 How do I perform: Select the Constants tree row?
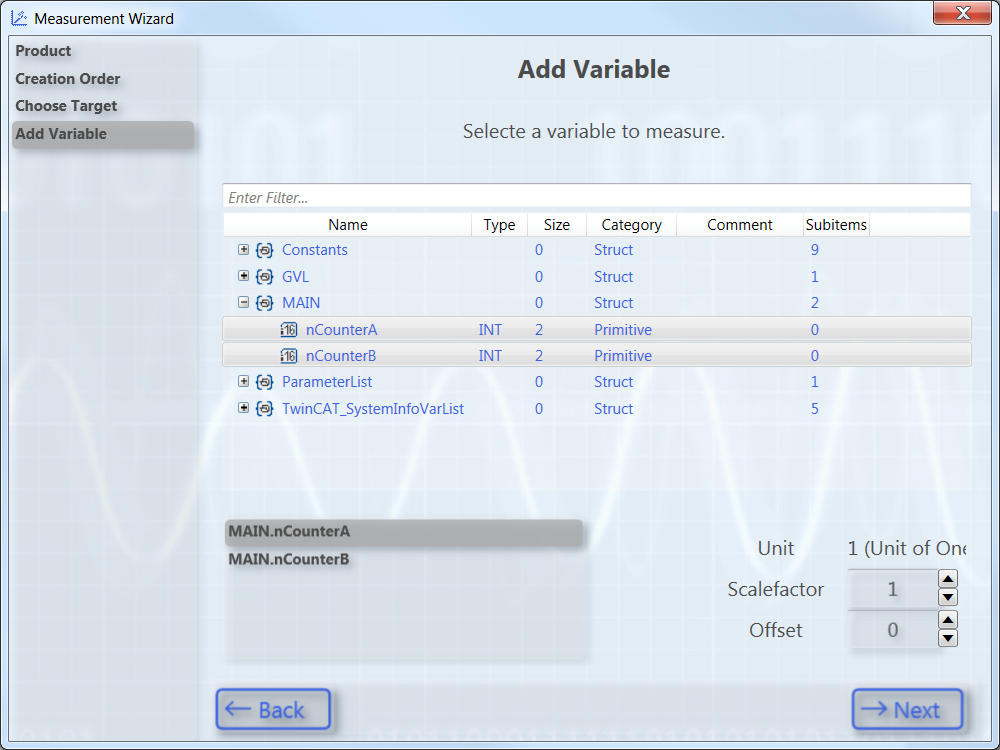[597, 250]
